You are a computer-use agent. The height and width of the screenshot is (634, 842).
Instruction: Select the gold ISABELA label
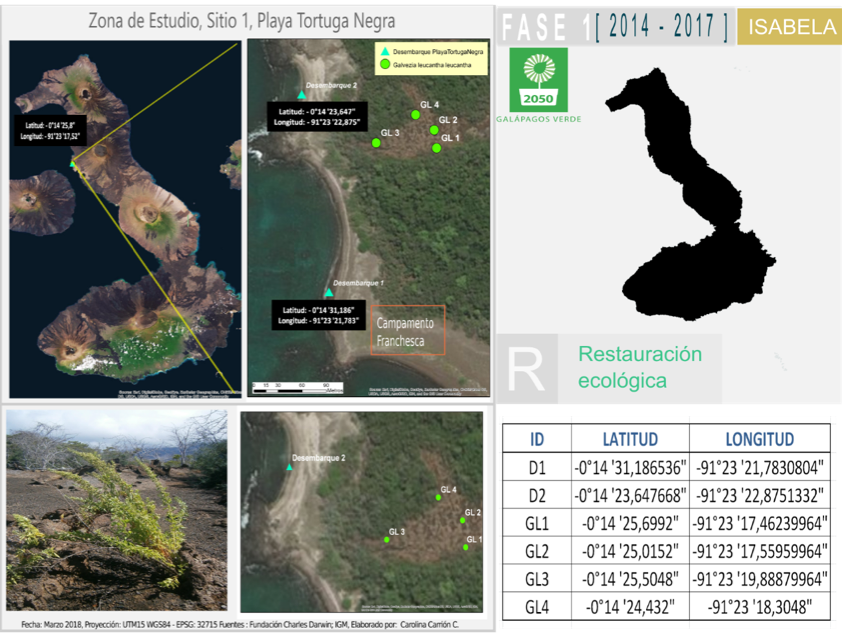[788, 28]
